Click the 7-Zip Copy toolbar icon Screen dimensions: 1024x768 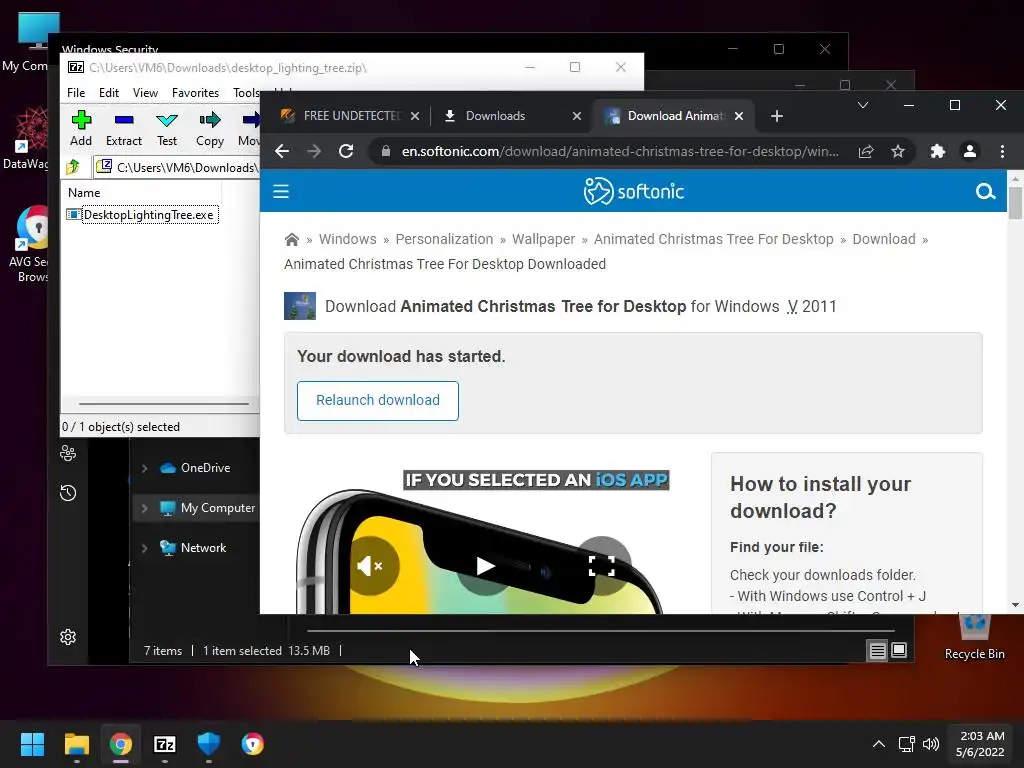point(210,120)
